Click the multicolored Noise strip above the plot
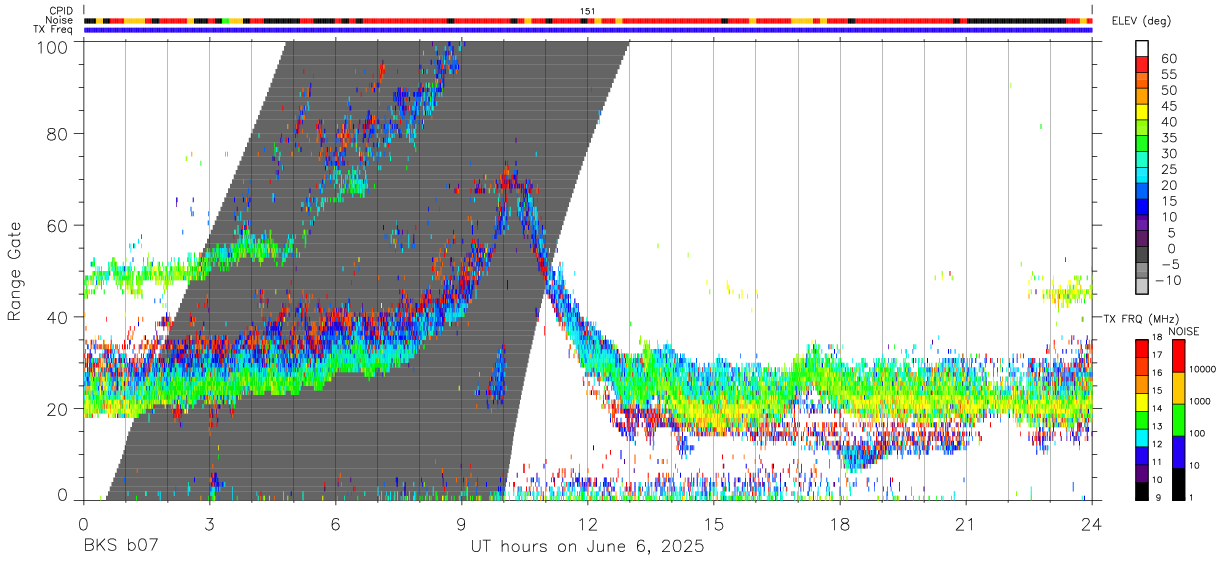 point(588,20)
